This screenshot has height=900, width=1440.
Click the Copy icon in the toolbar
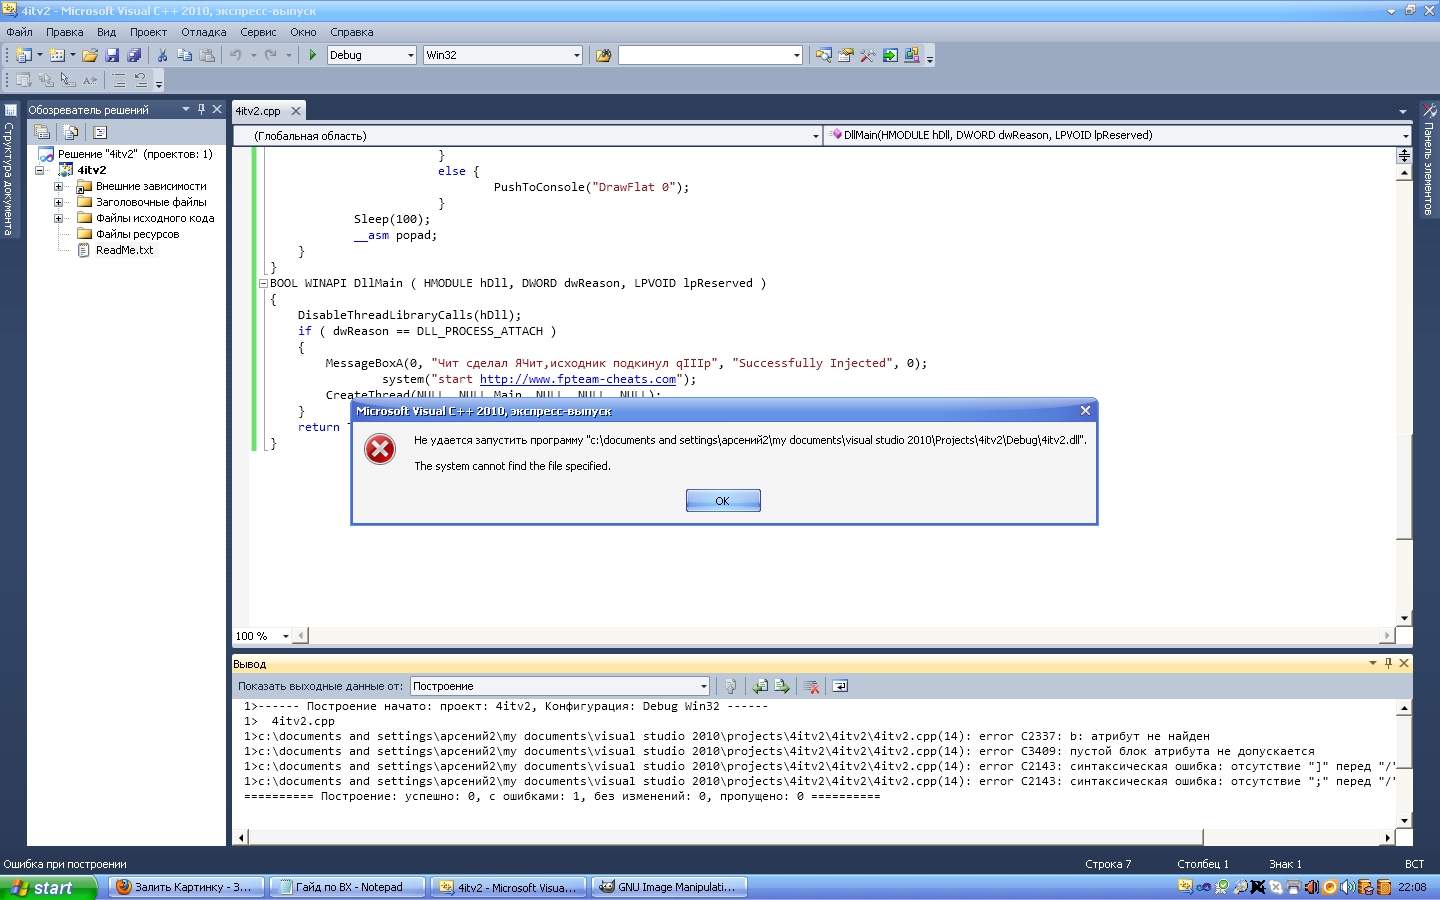coord(184,55)
